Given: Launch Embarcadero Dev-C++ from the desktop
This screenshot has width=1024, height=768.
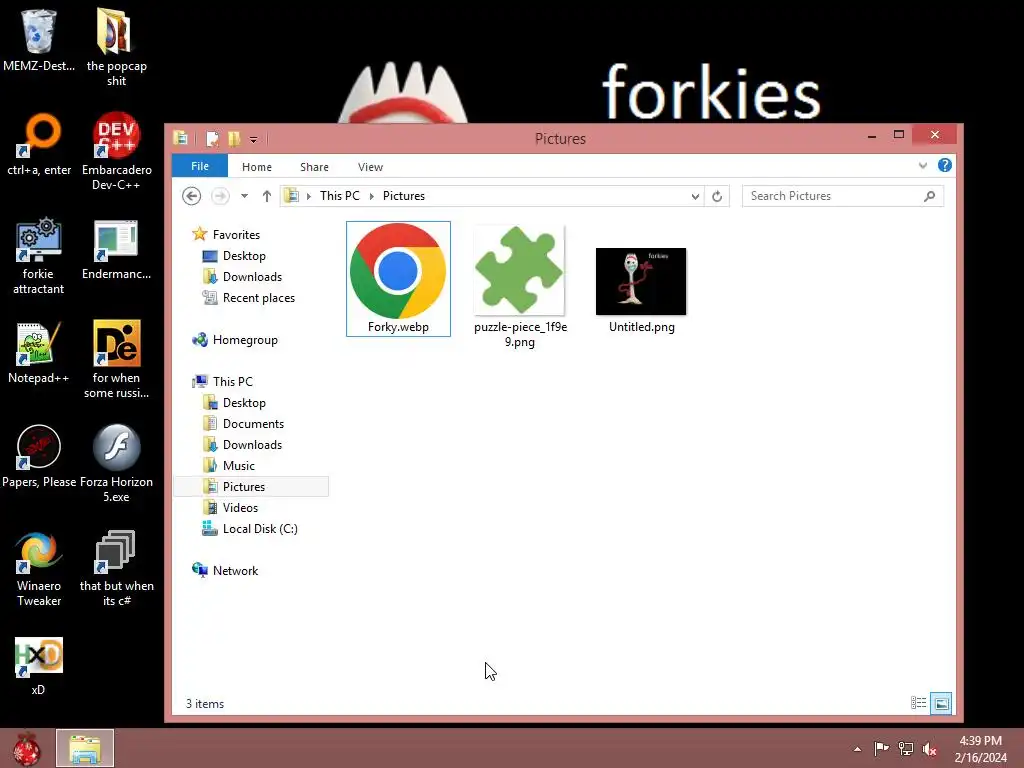Looking at the screenshot, I should coord(116,152).
